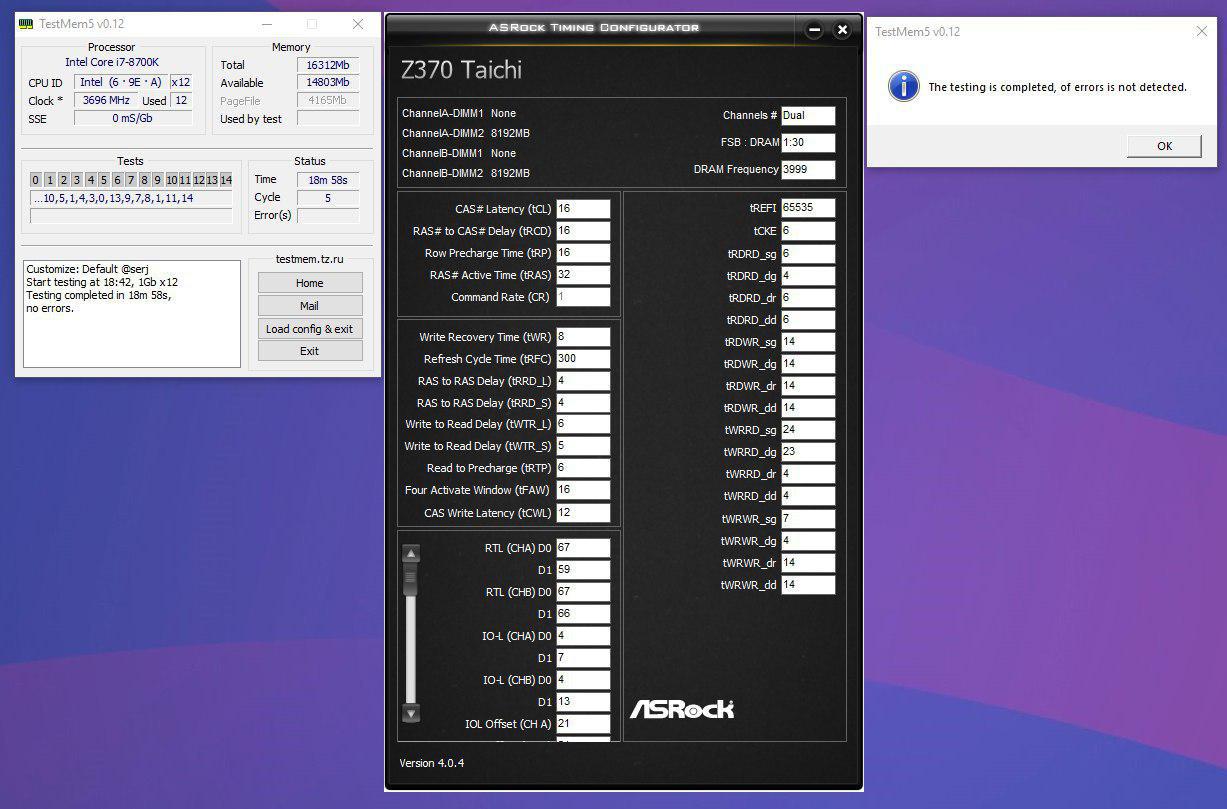The width and height of the screenshot is (1227, 809).
Task: Click the TestMem5 log text box
Action: 132,314
